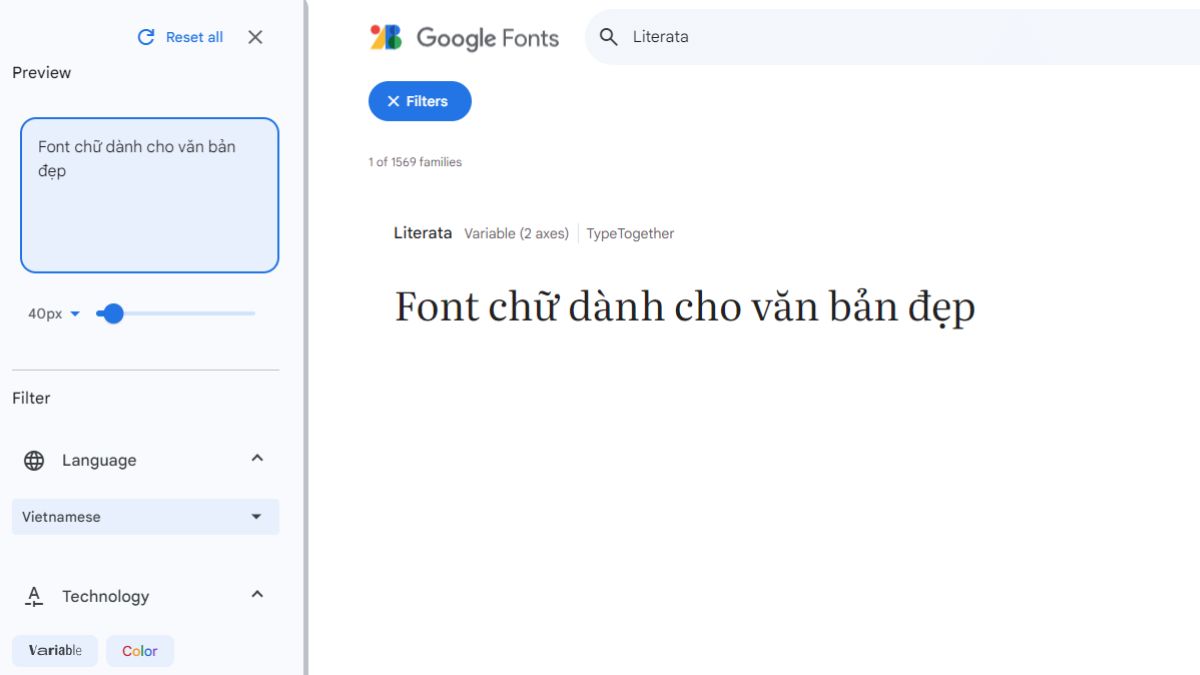Open the Vietnamese language dropdown
The height and width of the screenshot is (675, 1200).
(145, 517)
